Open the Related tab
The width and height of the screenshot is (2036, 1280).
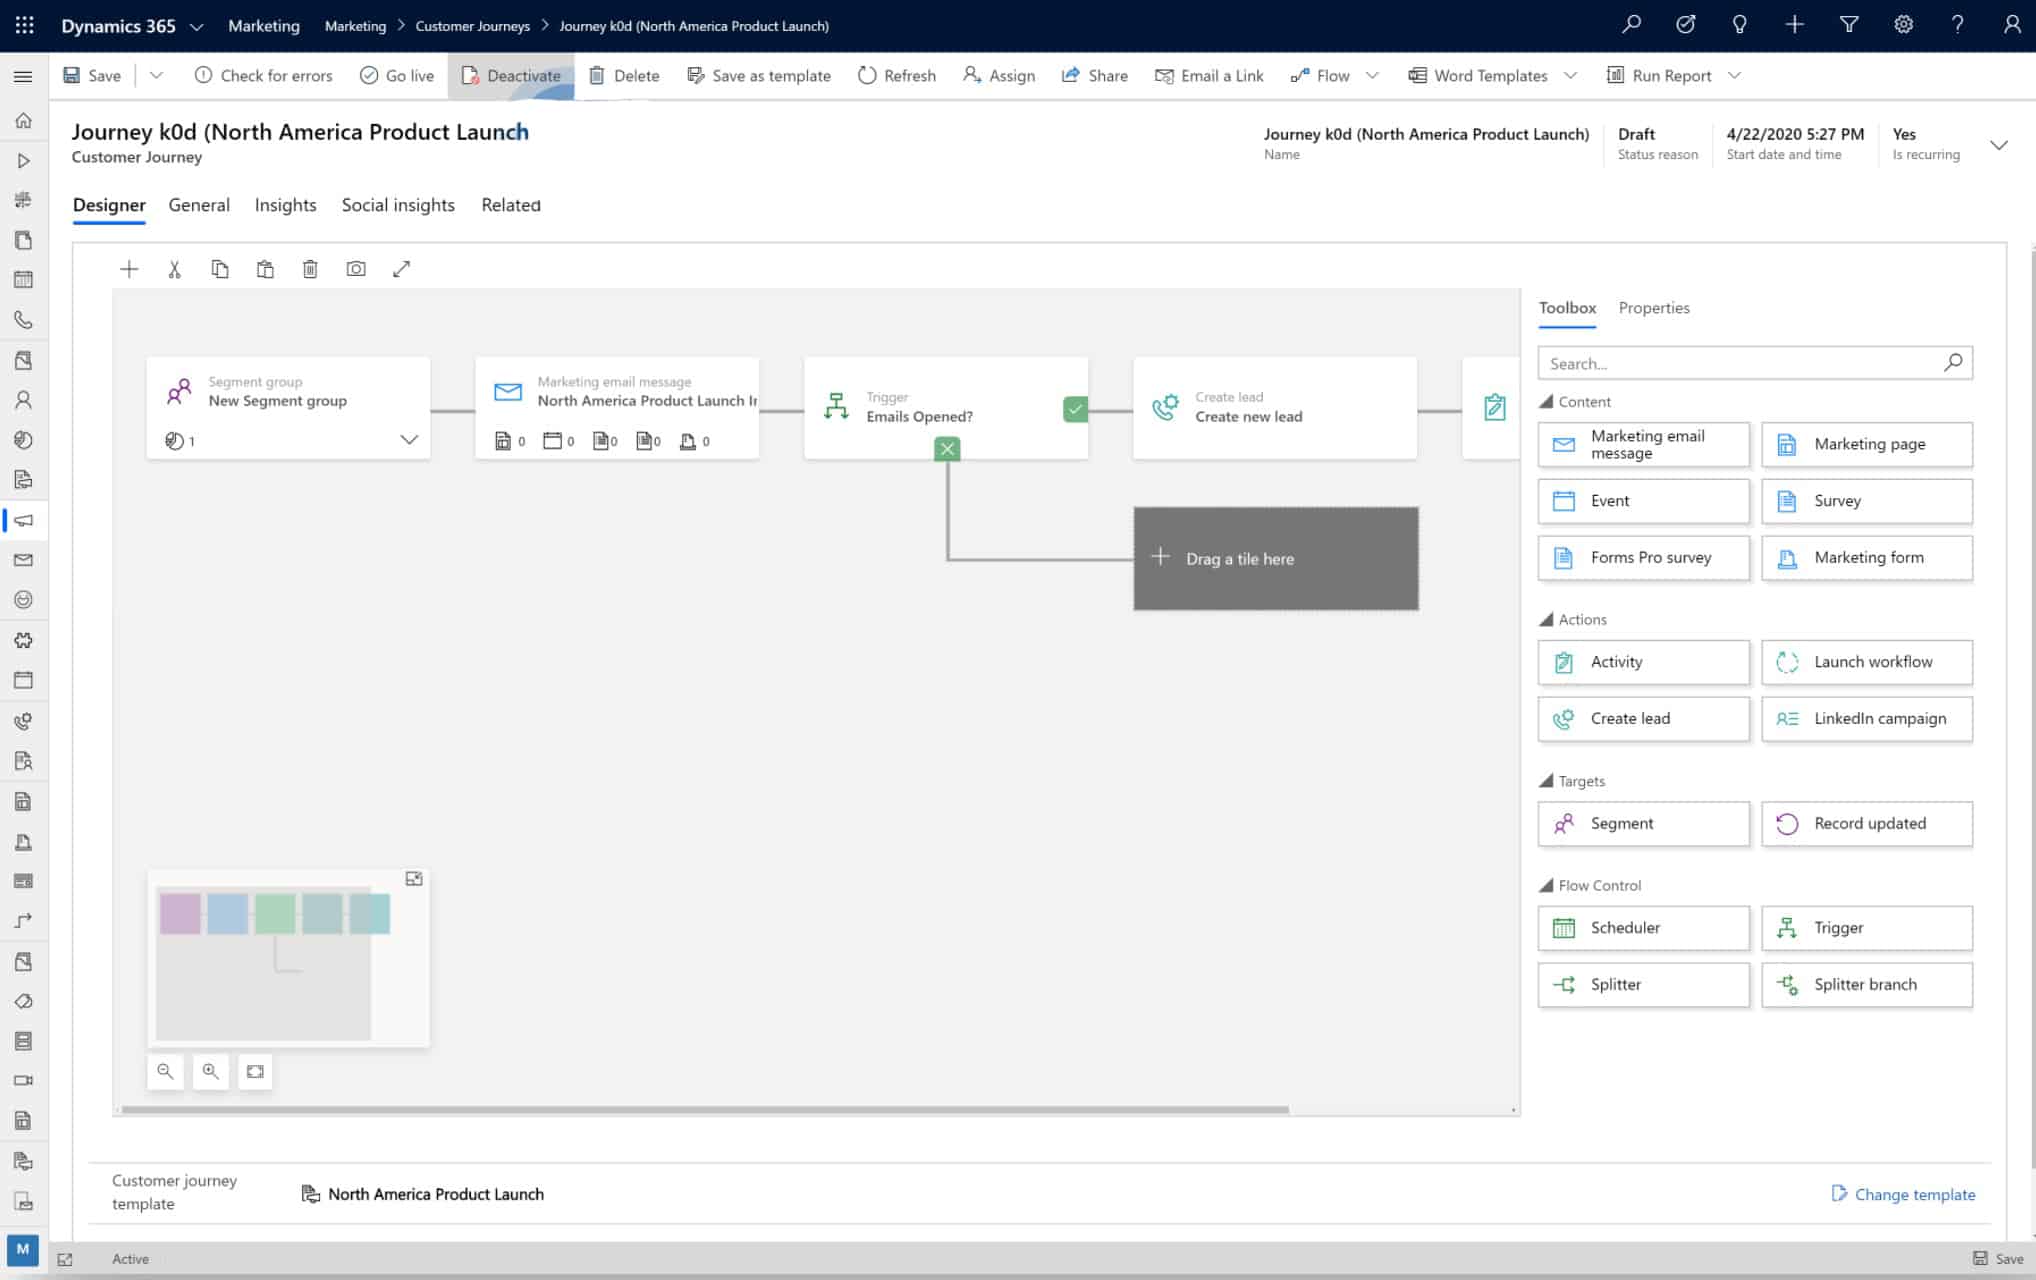(x=511, y=205)
